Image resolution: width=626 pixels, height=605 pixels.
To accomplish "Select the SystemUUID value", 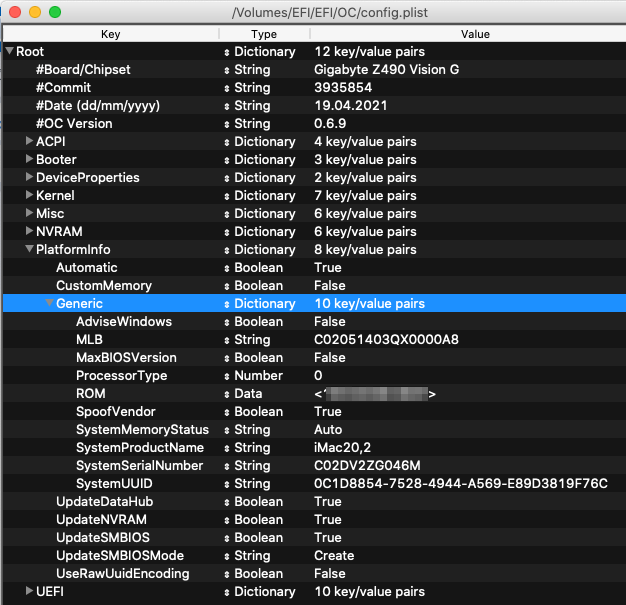I will (461, 484).
